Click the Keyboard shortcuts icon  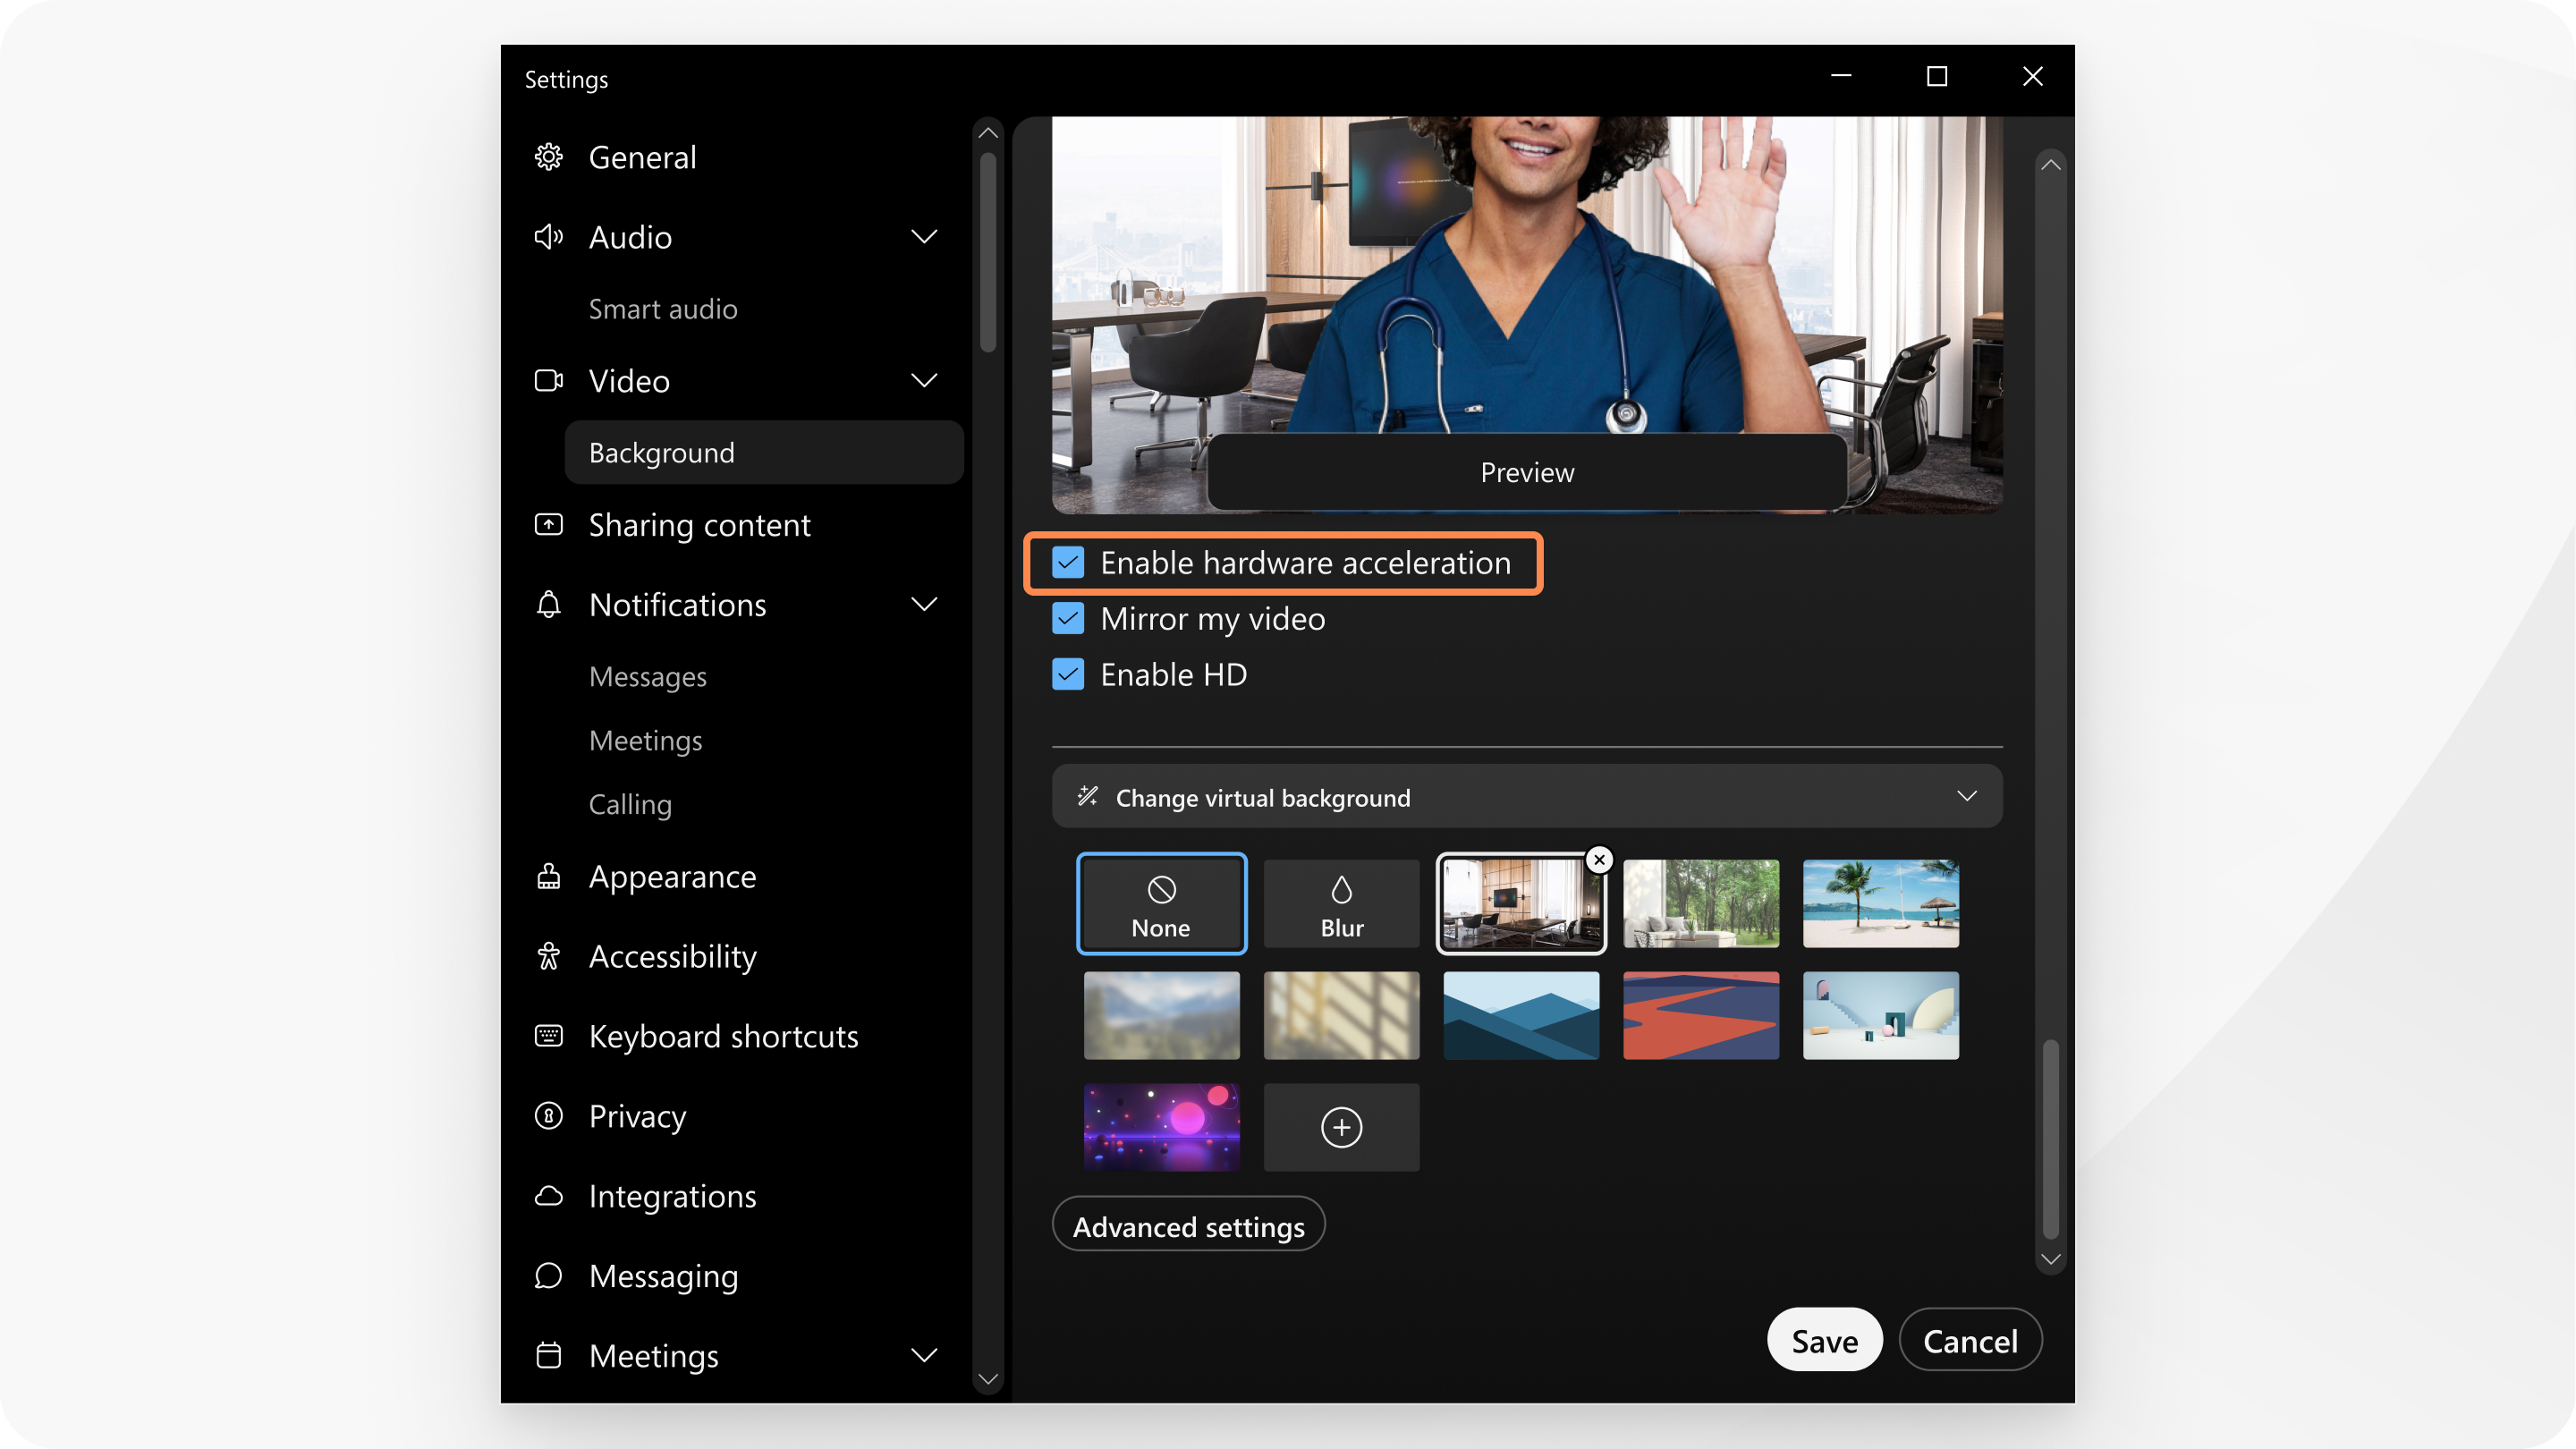click(x=548, y=1035)
